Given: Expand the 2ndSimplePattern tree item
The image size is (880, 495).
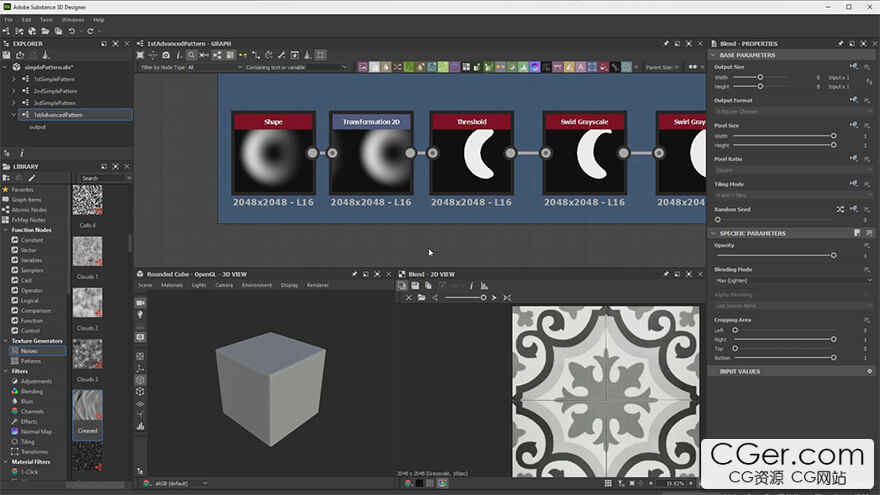Looking at the screenshot, I should click(x=14, y=91).
